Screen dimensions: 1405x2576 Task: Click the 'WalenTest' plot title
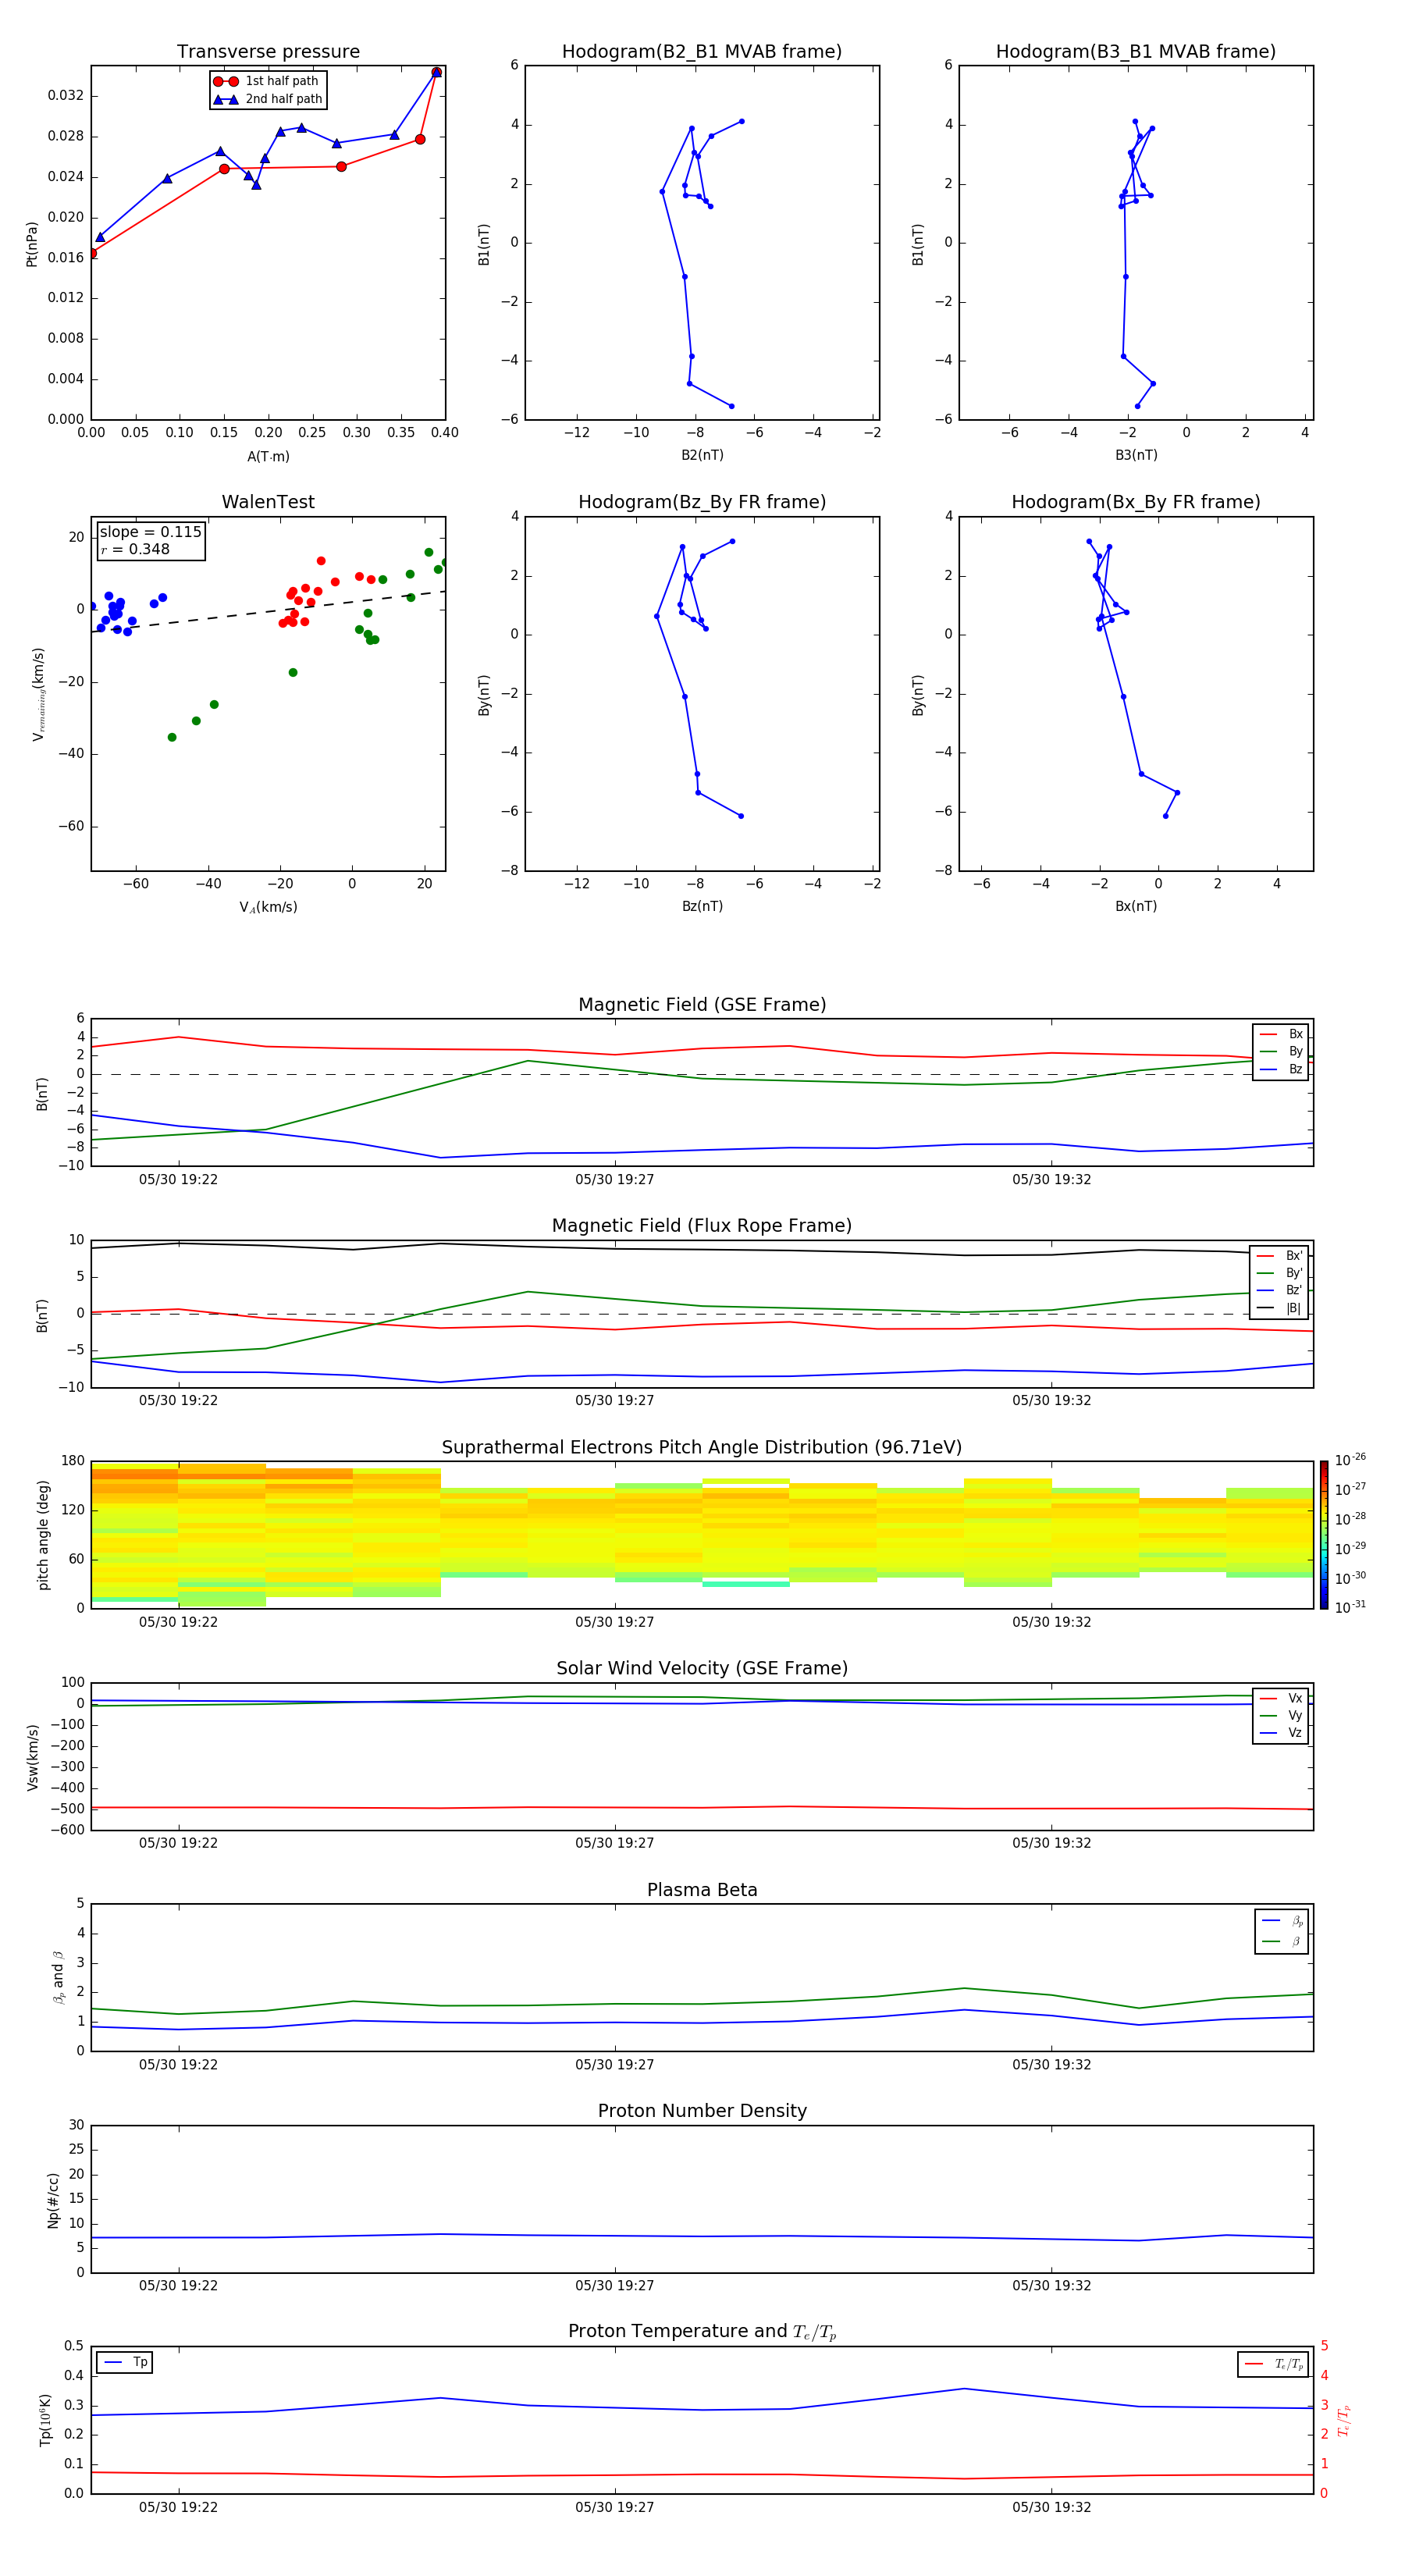click(x=268, y=502)
